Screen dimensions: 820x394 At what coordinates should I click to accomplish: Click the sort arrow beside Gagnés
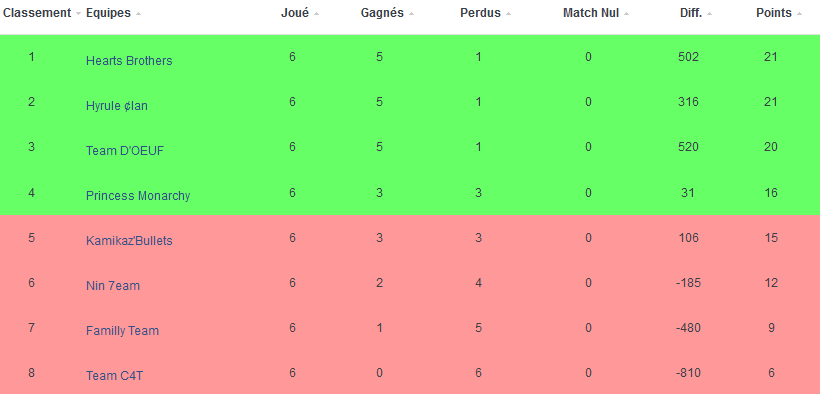click(x=411, y=14)
